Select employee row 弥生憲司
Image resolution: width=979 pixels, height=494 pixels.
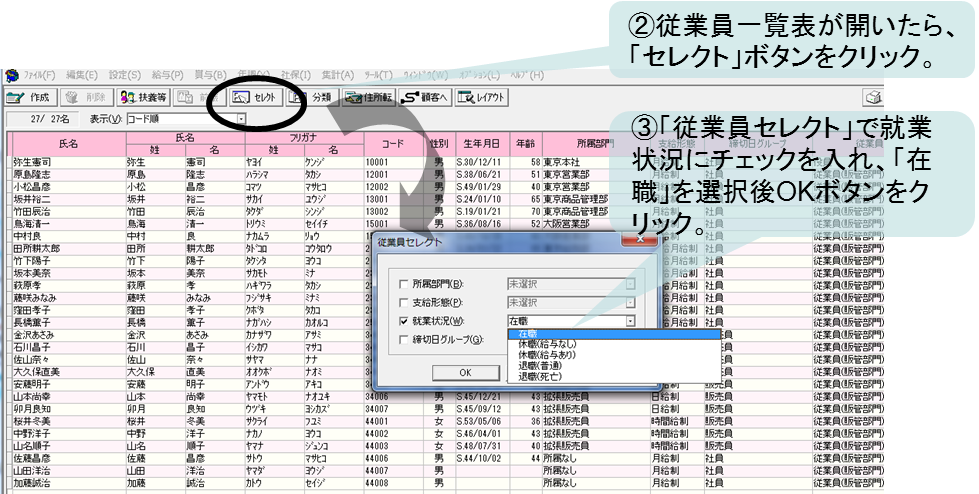point(445,162)
